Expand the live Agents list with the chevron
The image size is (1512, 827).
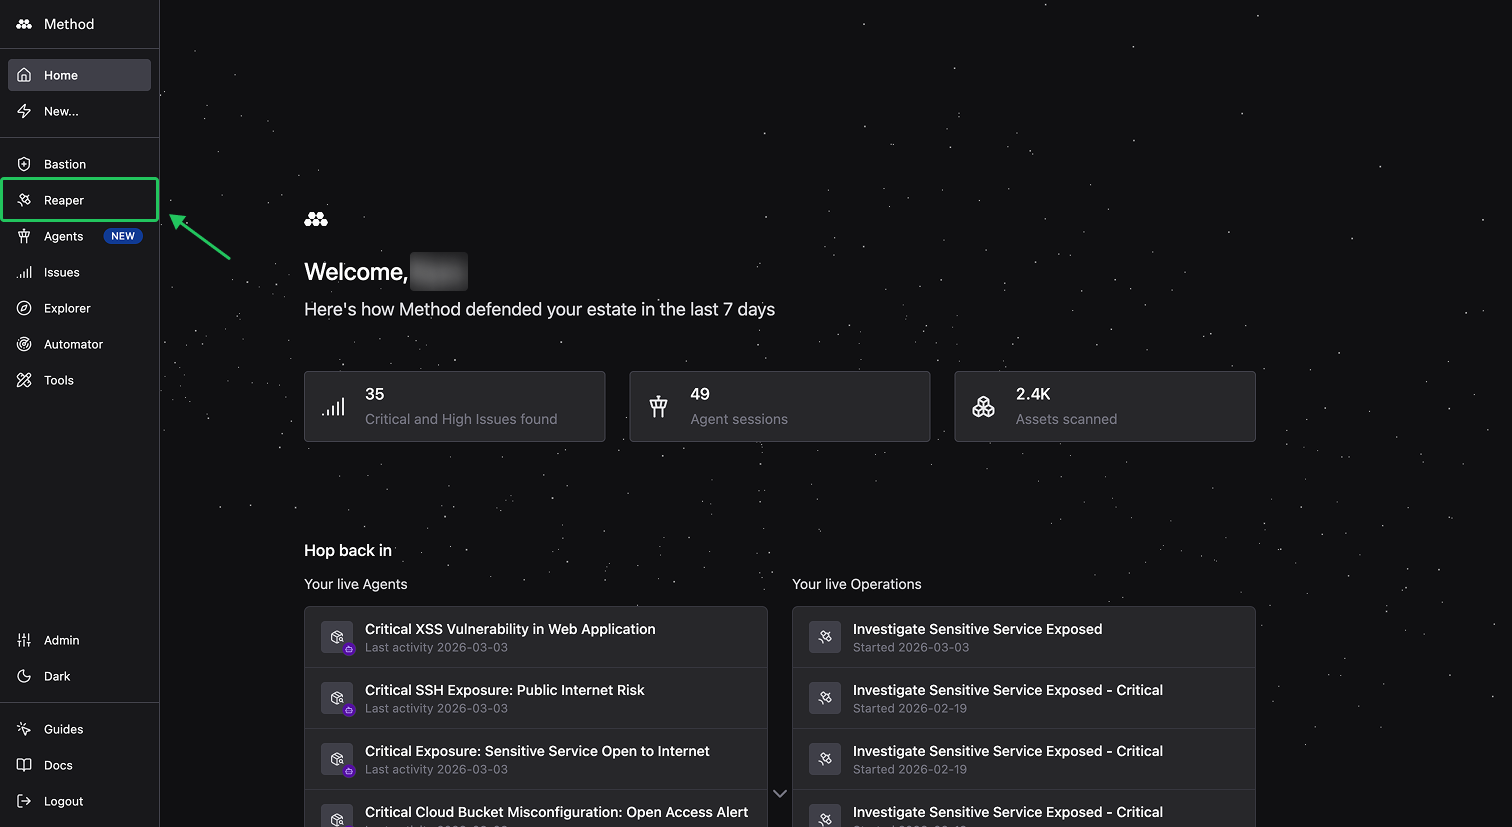point(779,793)
